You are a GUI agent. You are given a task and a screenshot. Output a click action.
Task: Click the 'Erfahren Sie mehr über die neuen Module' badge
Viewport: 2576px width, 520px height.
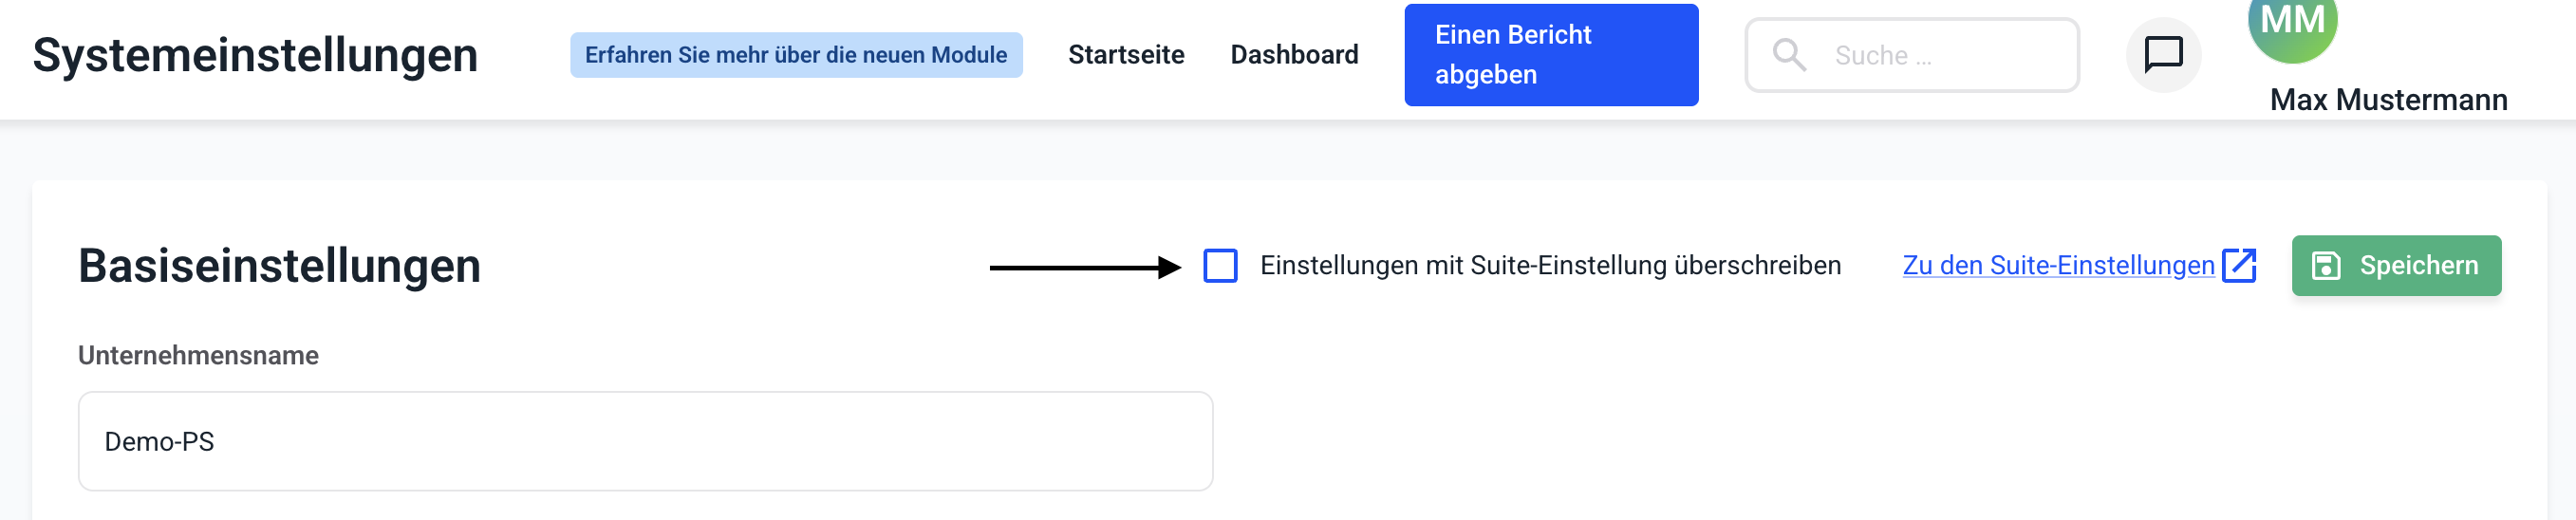pos(796,55)
